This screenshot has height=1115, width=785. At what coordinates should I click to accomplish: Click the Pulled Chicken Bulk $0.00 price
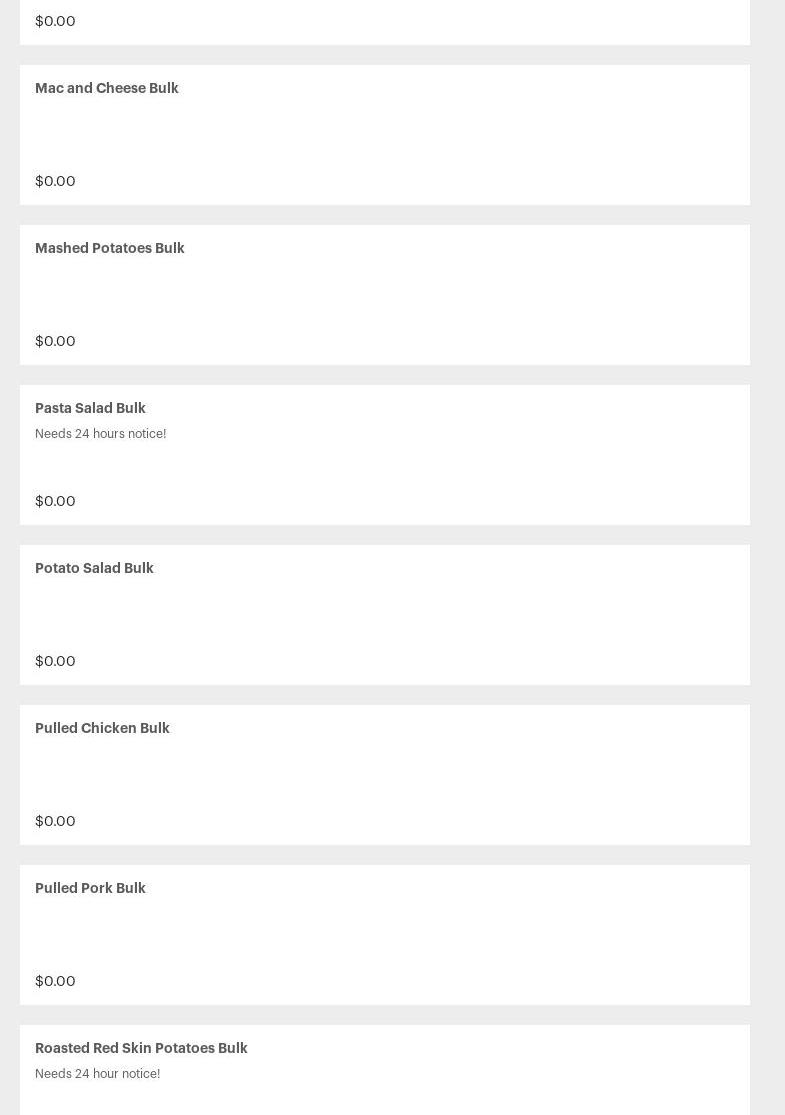tap(55, 821)
